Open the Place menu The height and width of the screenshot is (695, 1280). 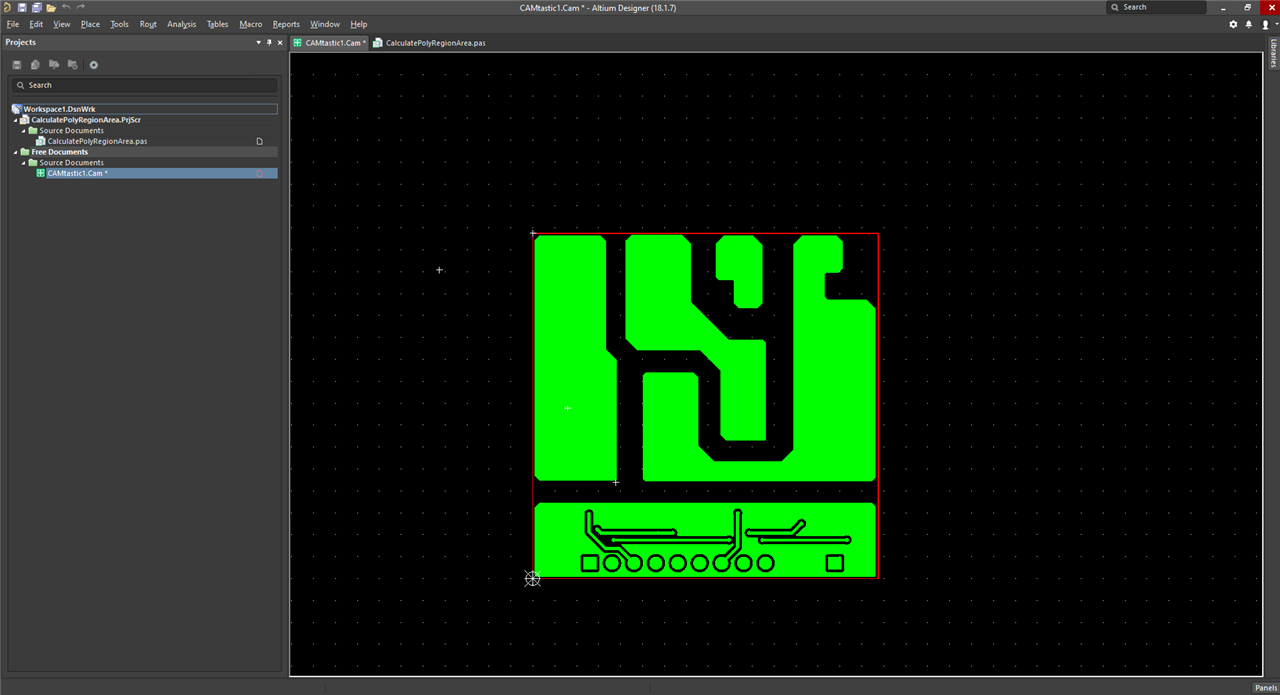91,24
